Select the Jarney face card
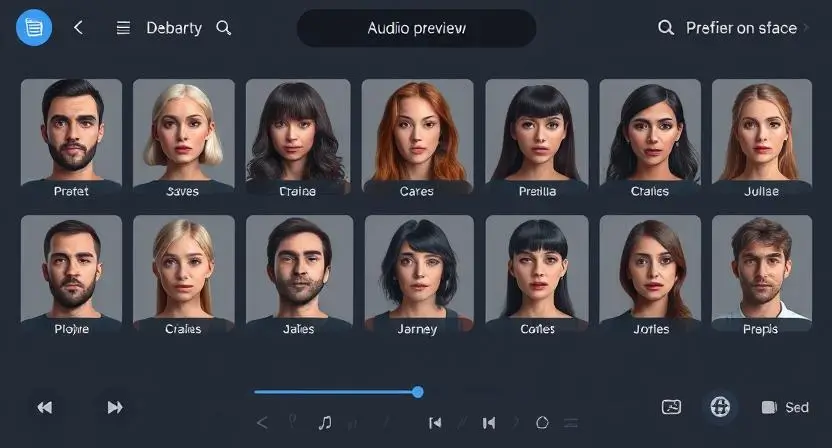Viewport: 832px width, 448px height. click(x=419, y=276)
